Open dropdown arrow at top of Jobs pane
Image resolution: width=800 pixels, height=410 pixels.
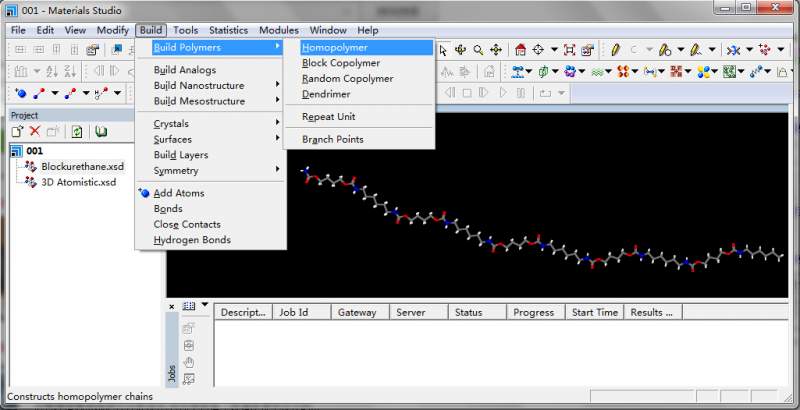205,305
